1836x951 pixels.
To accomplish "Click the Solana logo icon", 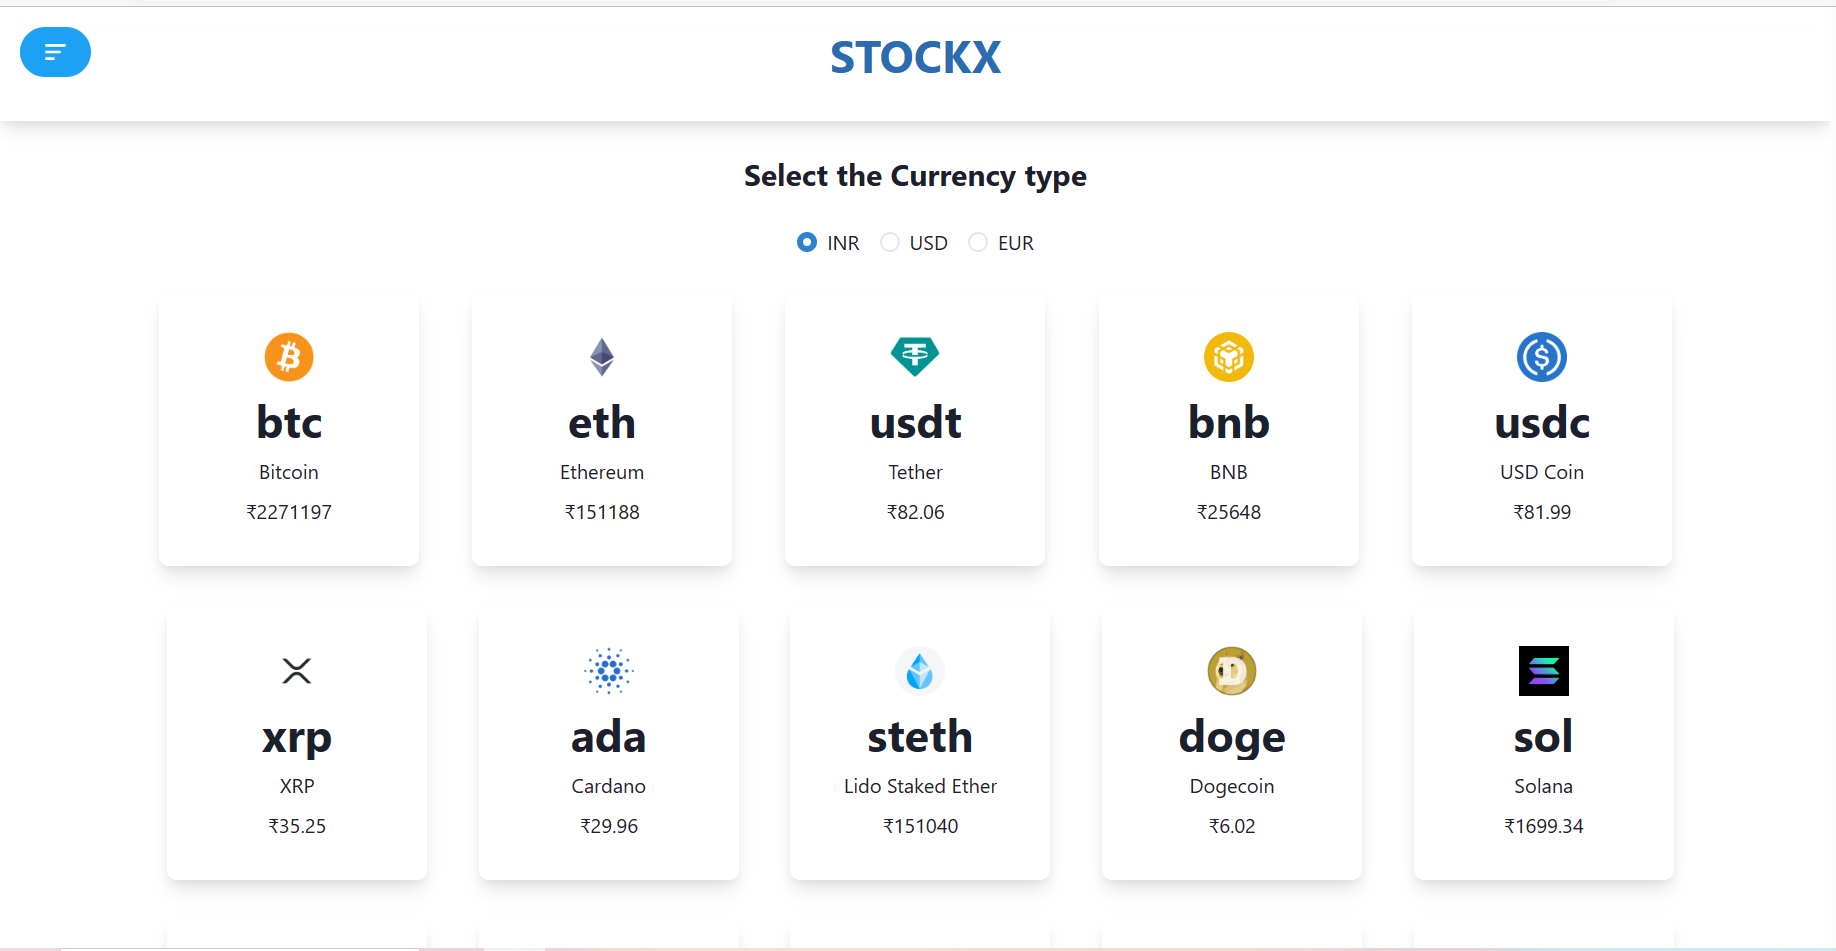I will click(x=1543, y=671).
